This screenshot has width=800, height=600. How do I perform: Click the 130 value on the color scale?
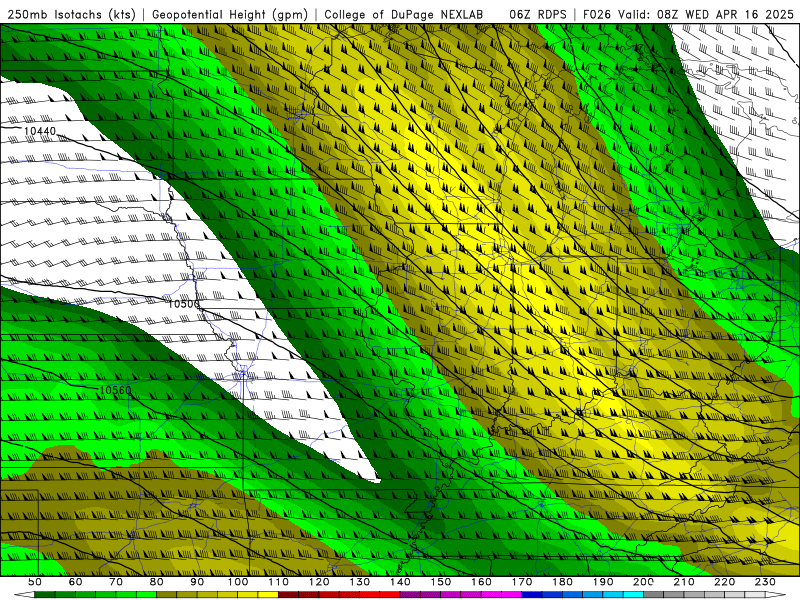tap(359, 582)
